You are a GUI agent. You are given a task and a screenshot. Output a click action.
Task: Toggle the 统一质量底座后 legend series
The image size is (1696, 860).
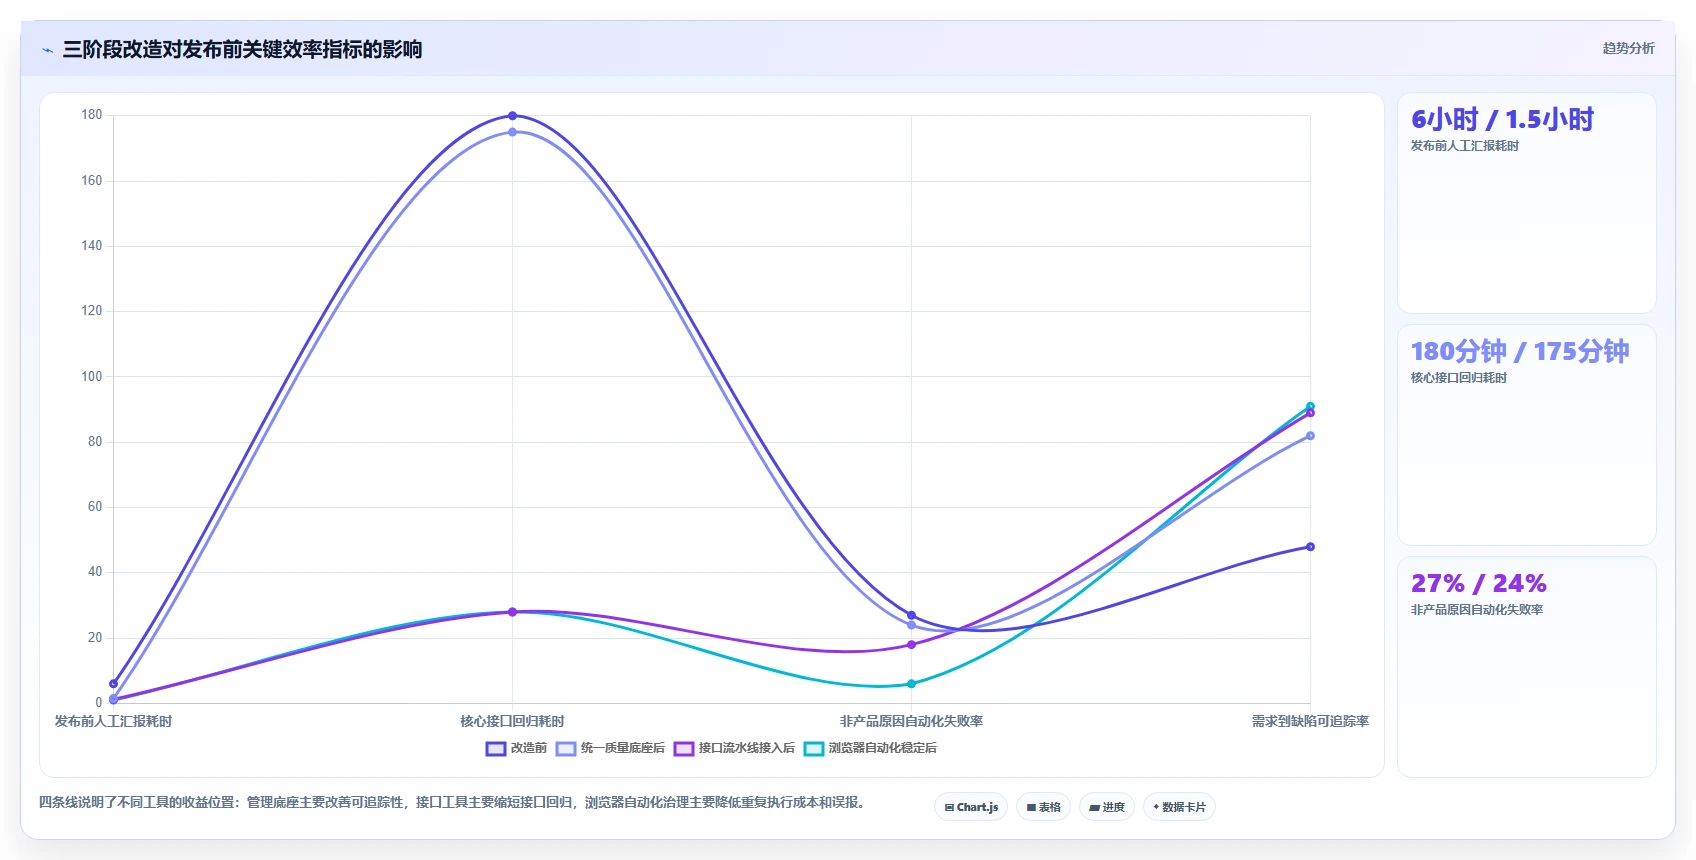pos(610,748)
